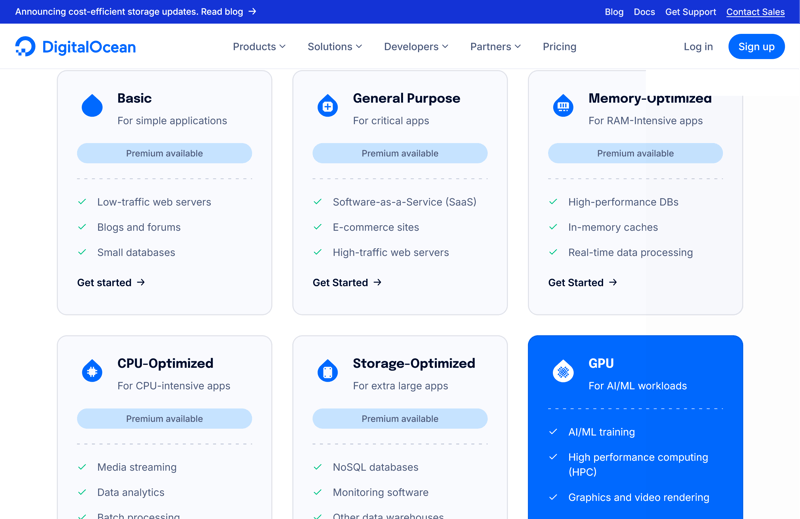The height and width of the screenshot is (519, 800).
Task: Expand the Developers dropdown menu
Action: point(416,47)
